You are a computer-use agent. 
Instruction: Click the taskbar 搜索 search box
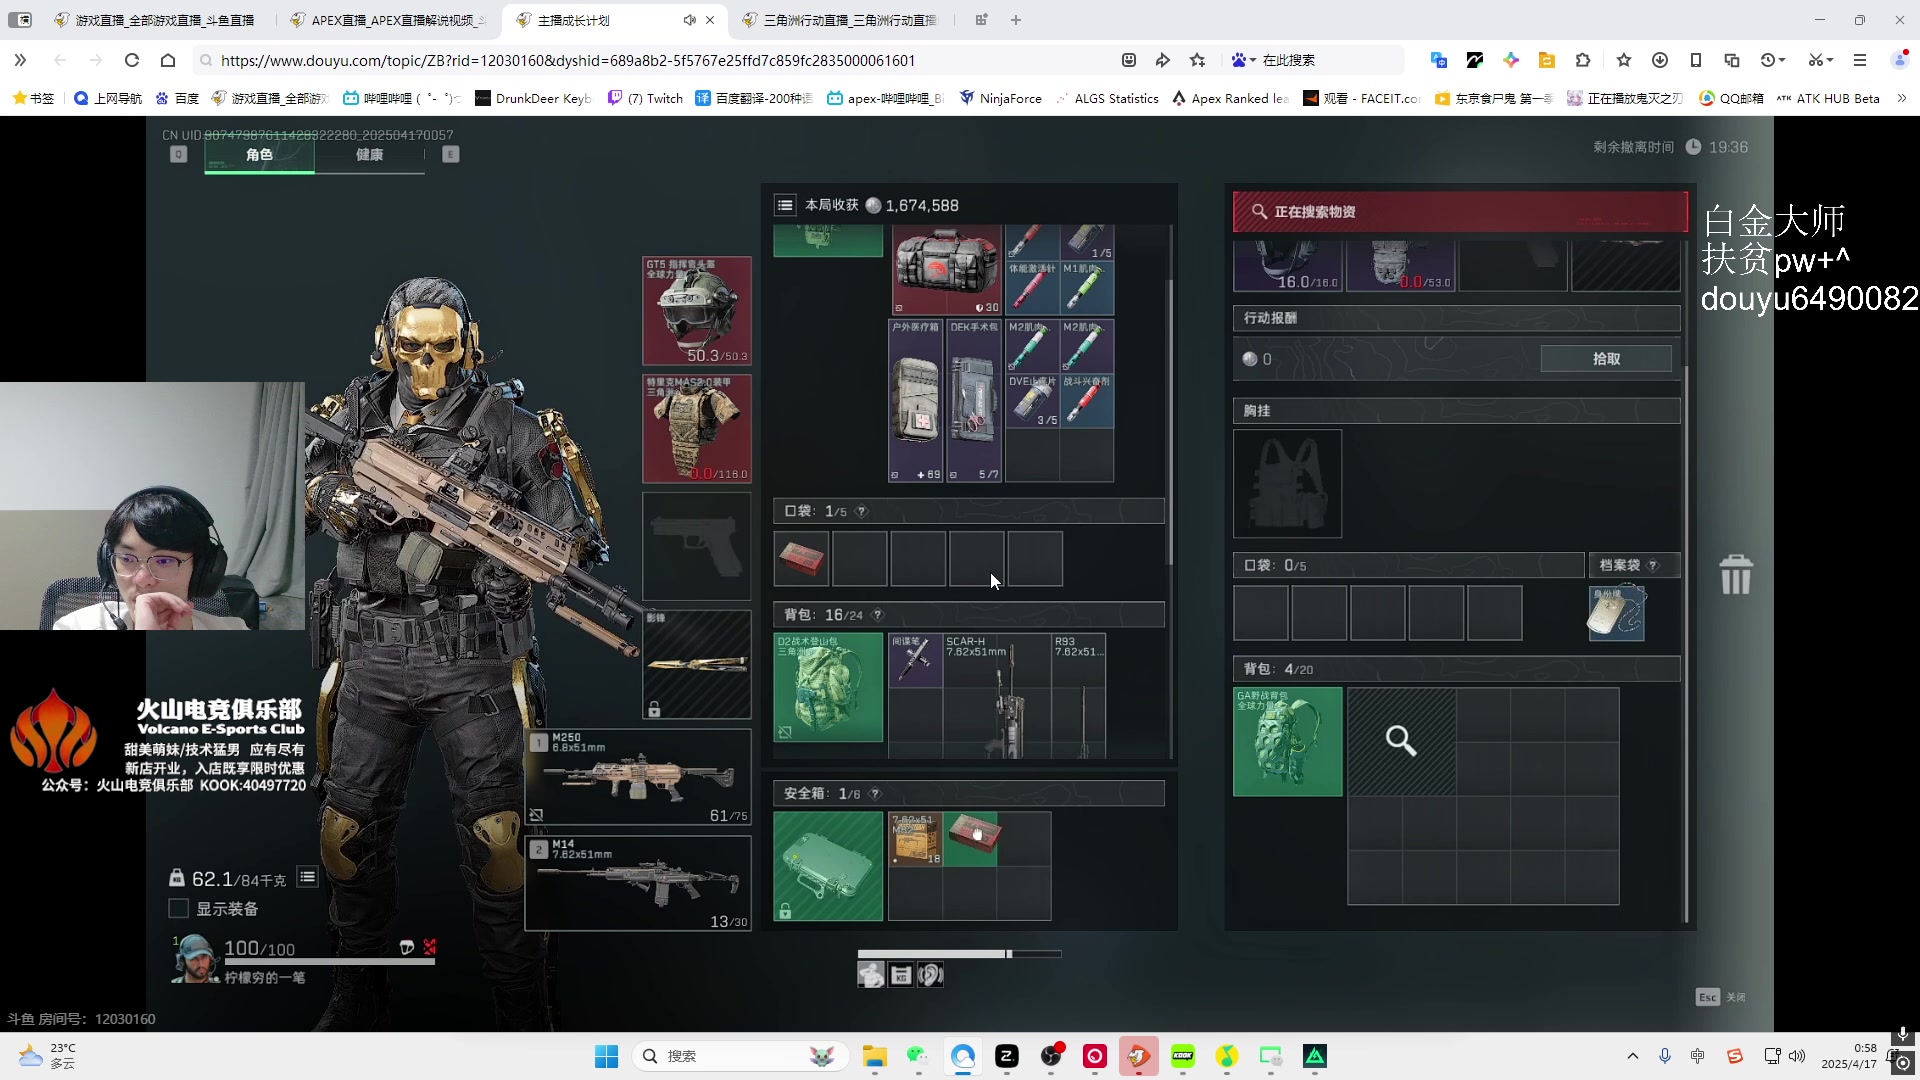tap(740, 1056)
